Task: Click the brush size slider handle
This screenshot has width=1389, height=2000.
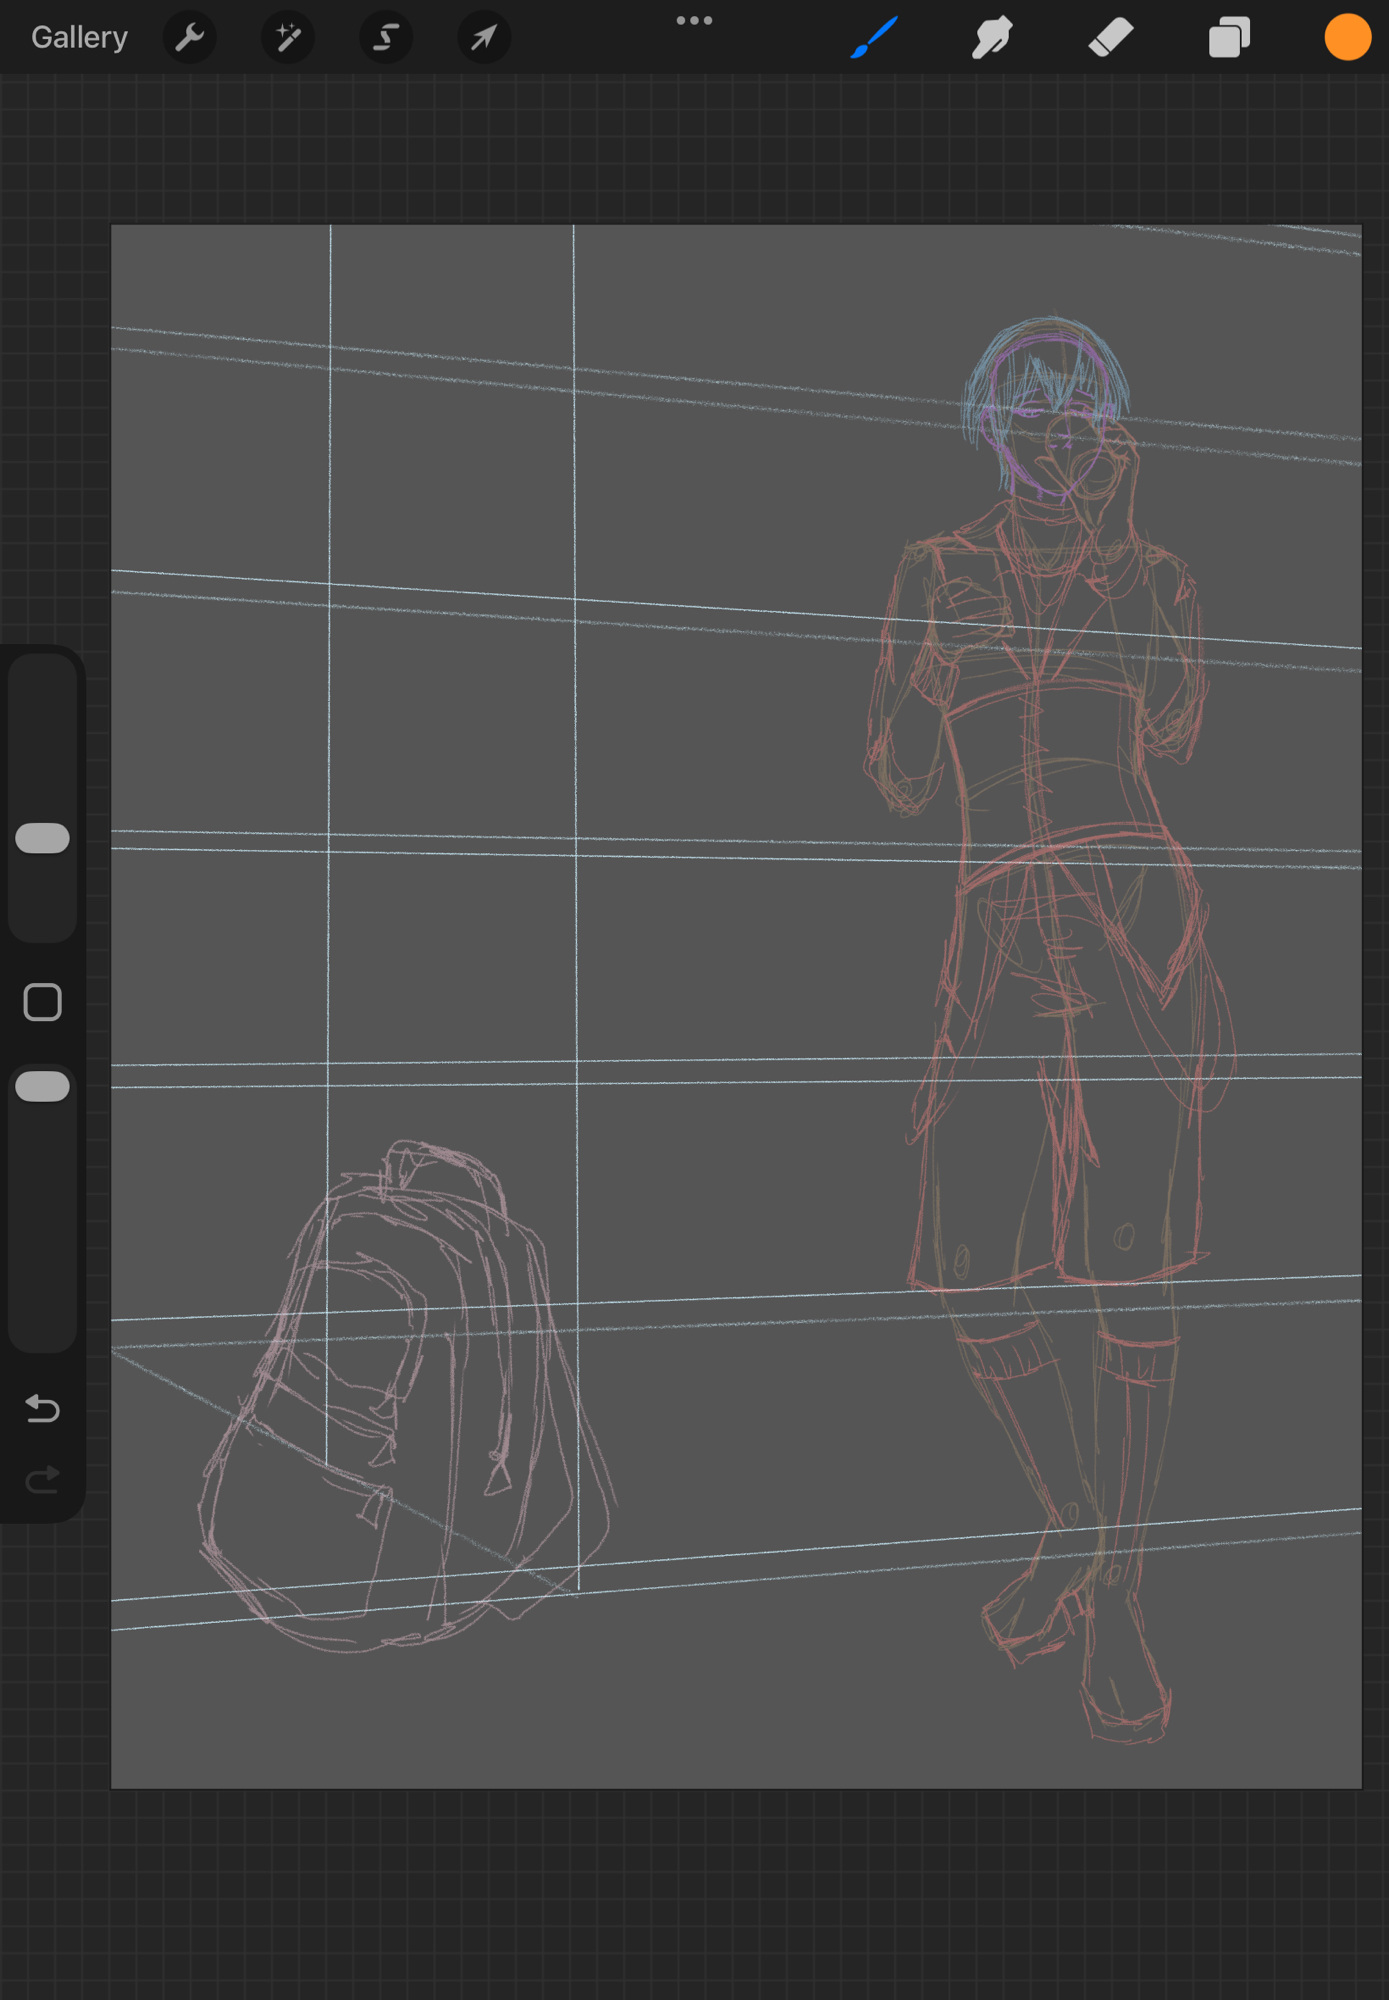Action: tap(43, 838)
